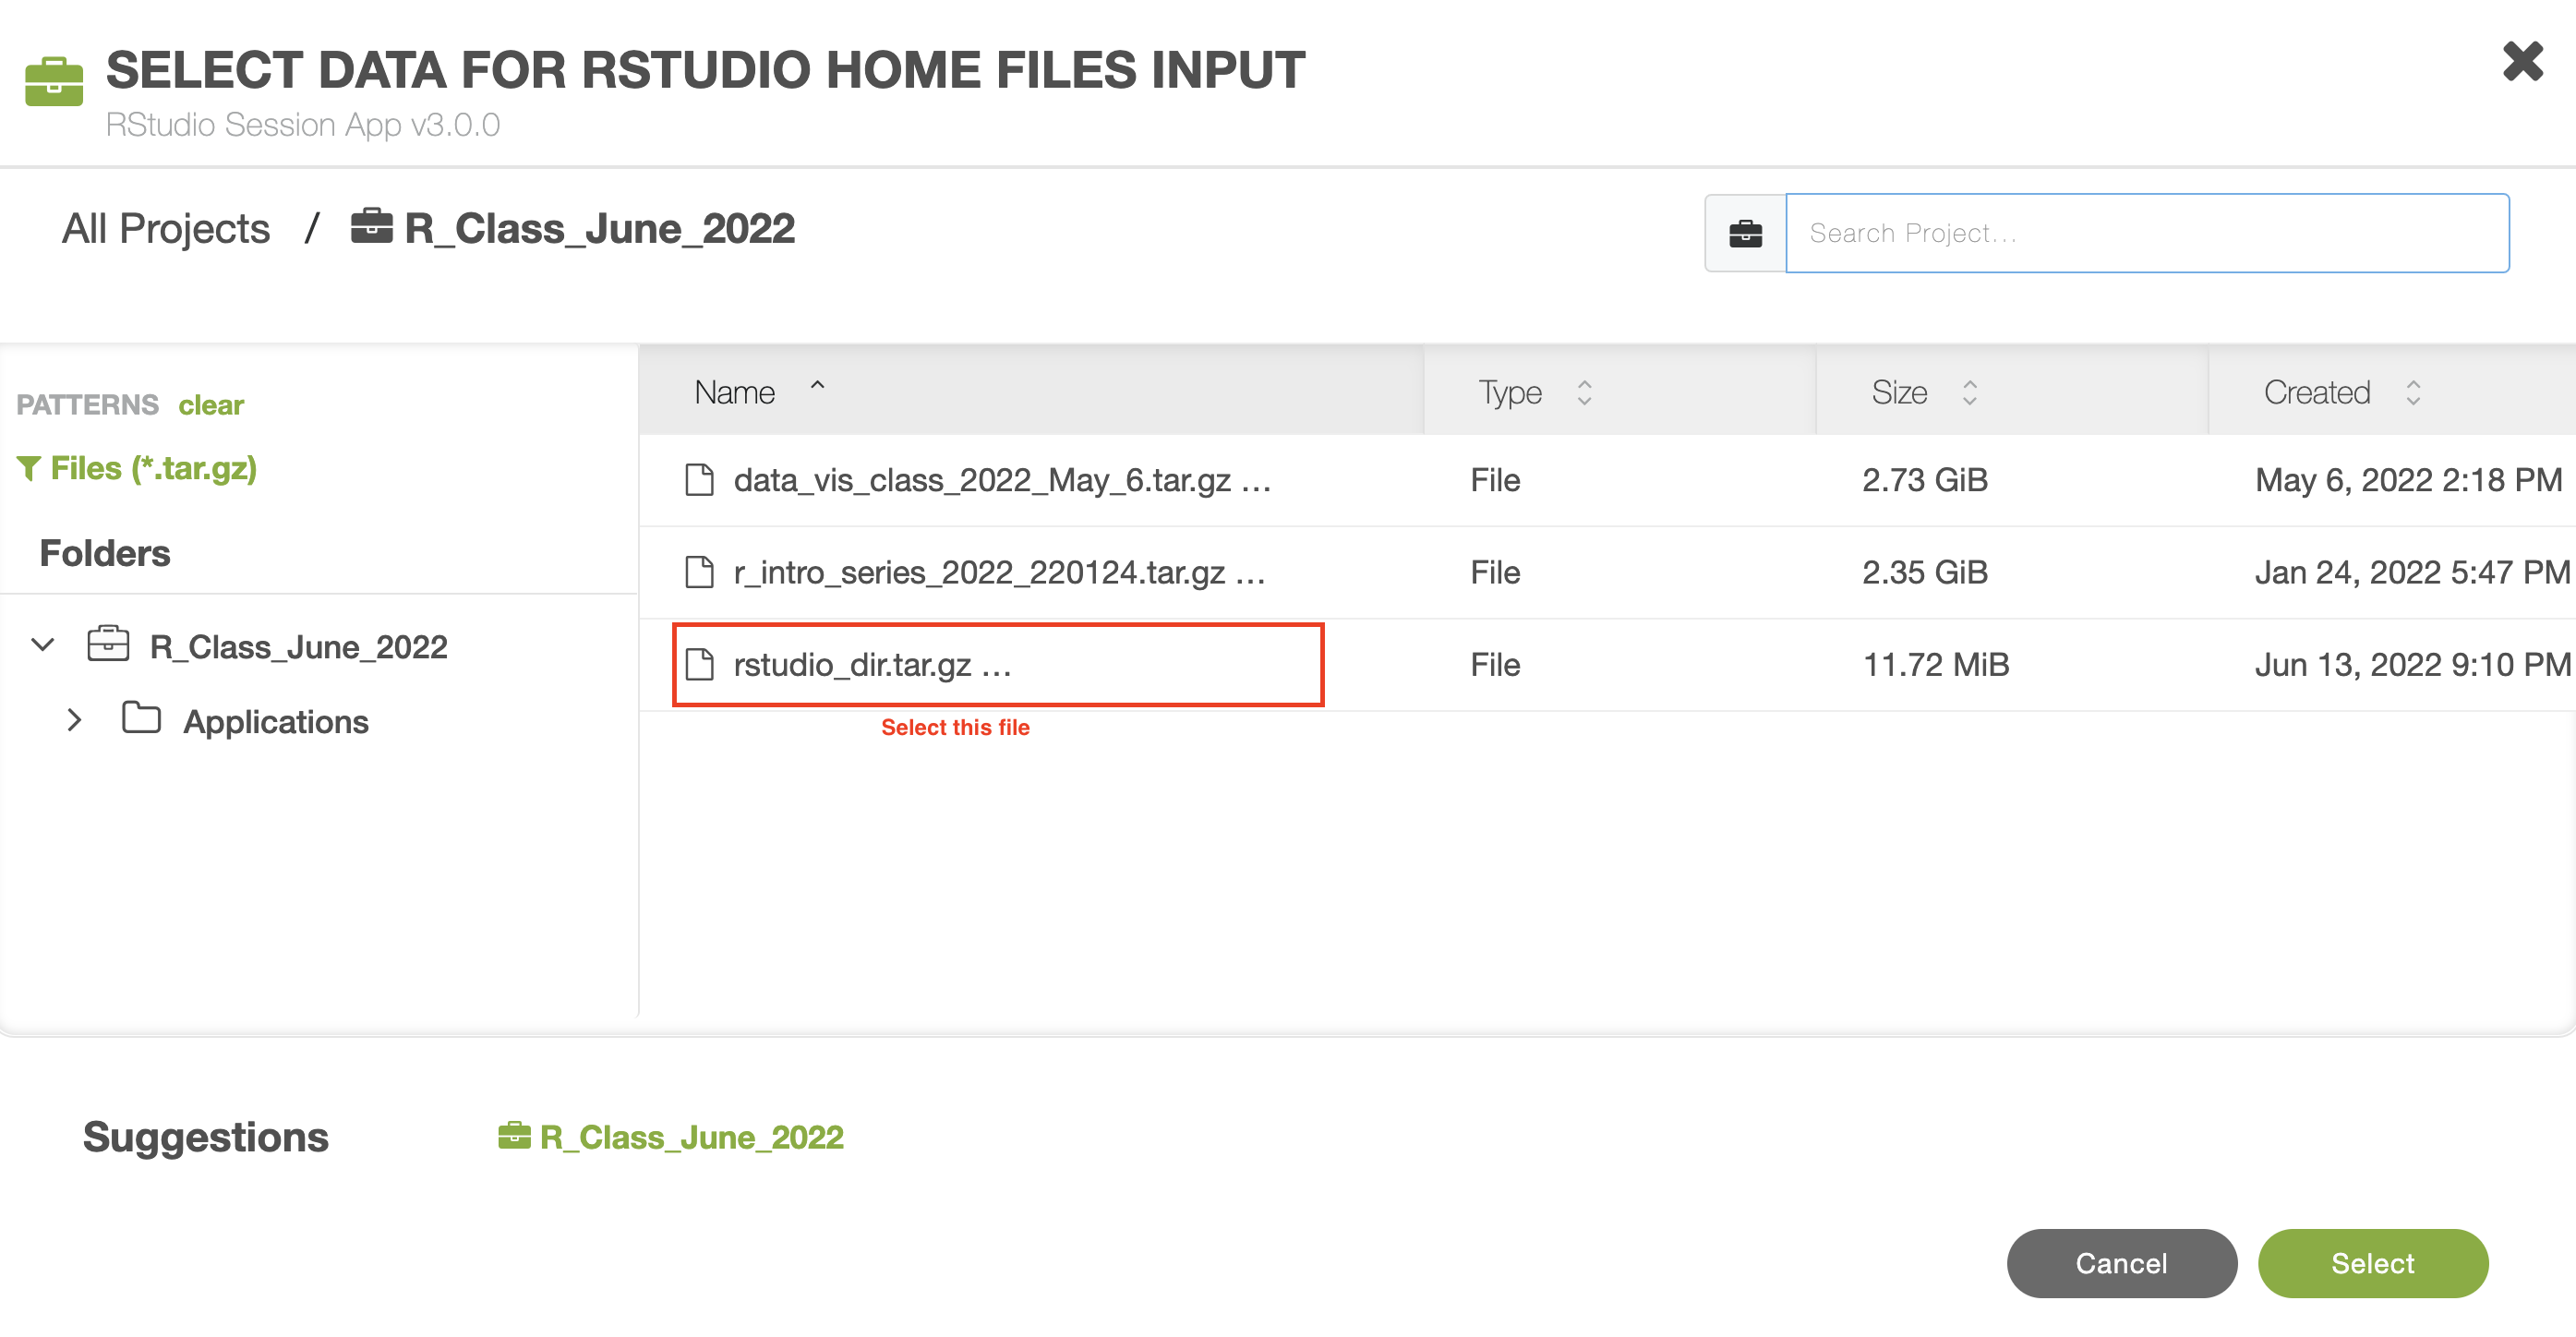The image size is (2576, 1337).
Task: Click the green briefcase icon in the dialog title
Action: [54, 81]
